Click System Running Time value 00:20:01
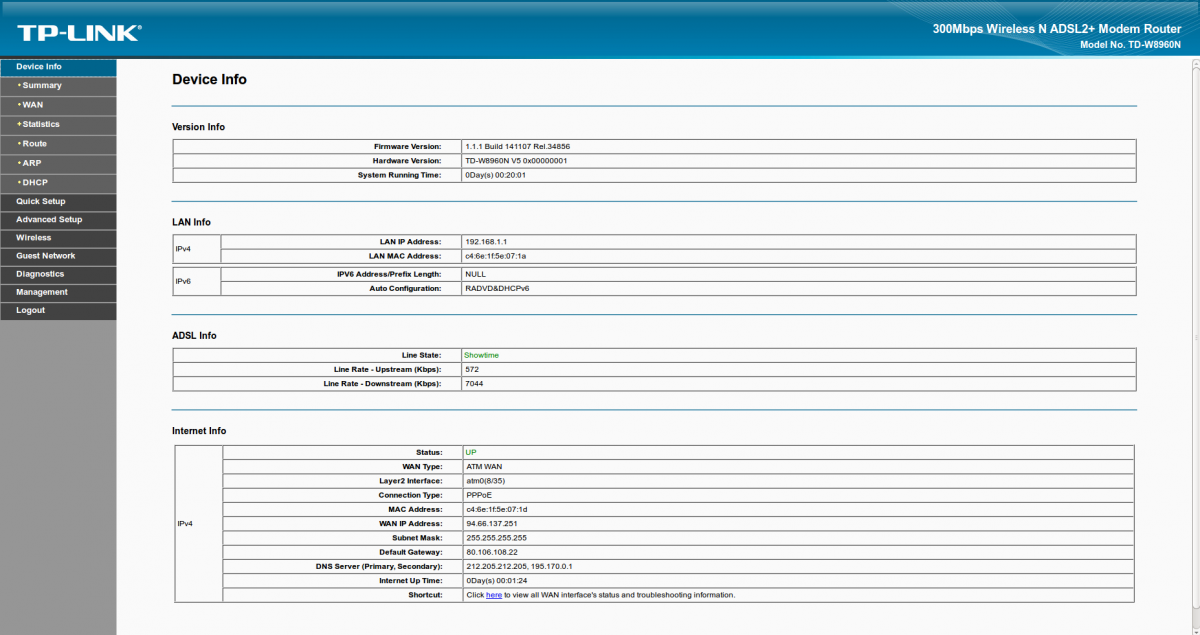Viewport: 1200px width, 635px height. tap(495, 175)
